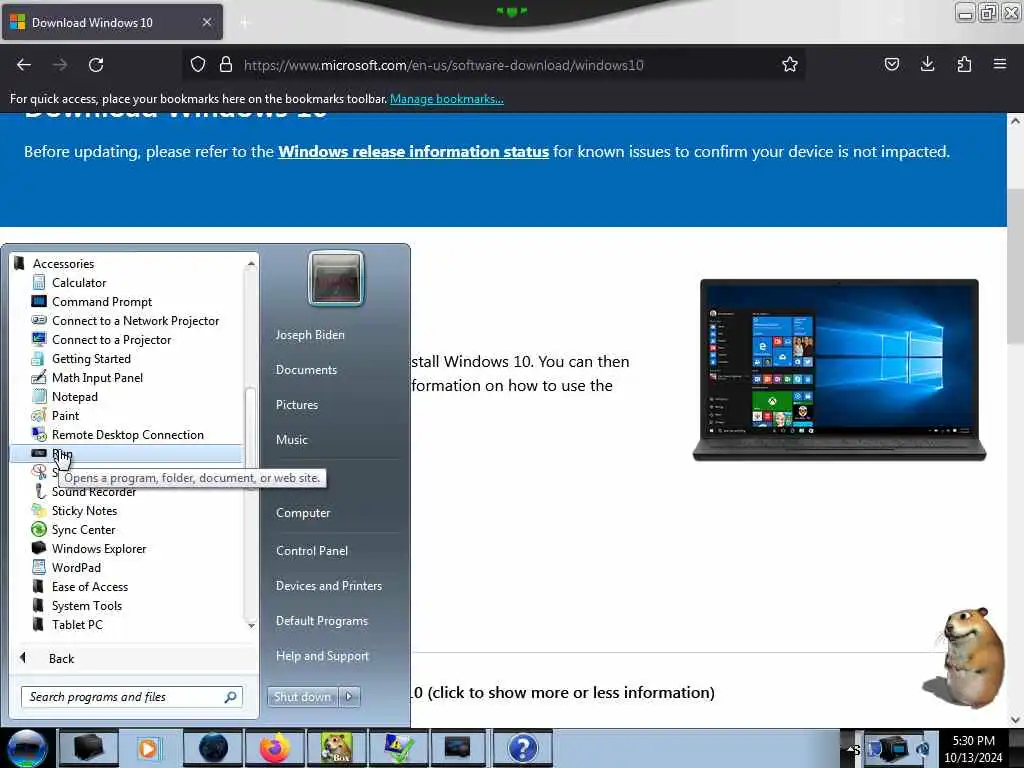Viewport: 1024px width, 768px height.
Task: Open Windows release information status link
Action: (x=413, y=152)
